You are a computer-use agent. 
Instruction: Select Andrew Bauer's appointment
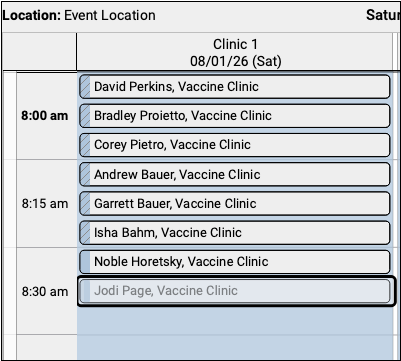[235, 174]
